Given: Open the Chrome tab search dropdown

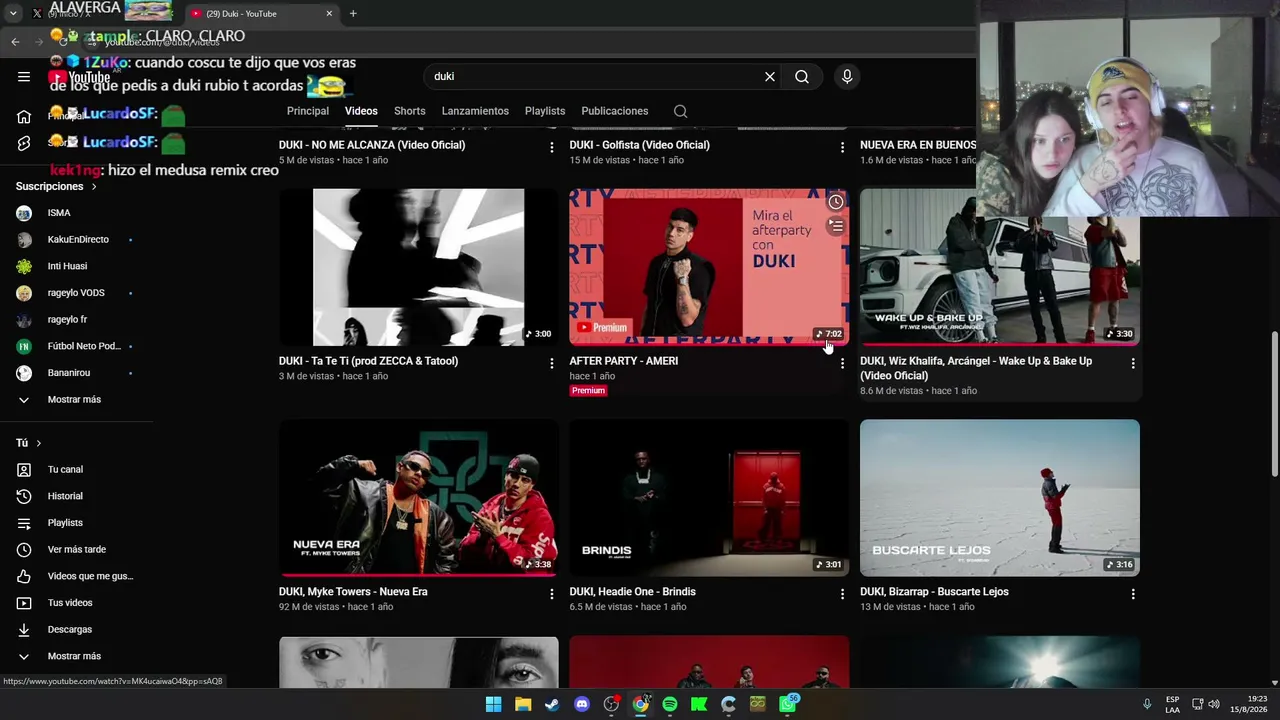Looking at the screenshot, I should pyautogui.click(x=13, y=13).
